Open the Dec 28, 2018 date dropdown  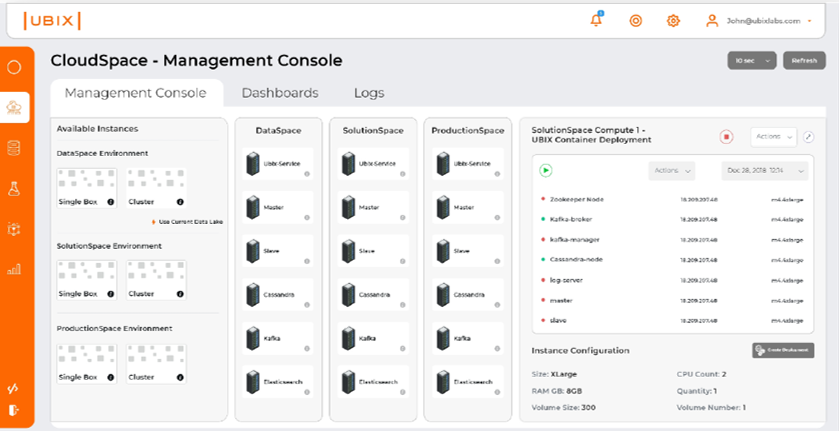(x=765, y=171)
